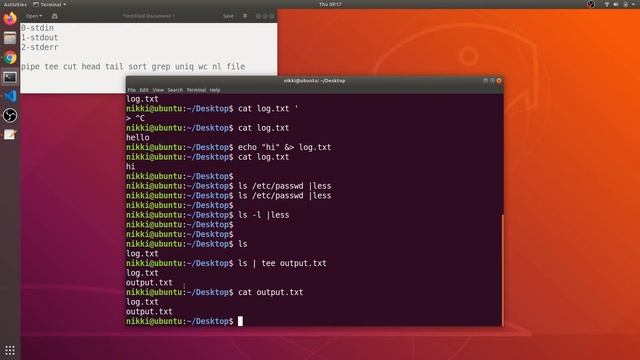Screen dimensions: 640x360
Task: Open the File menu in terminal
Action: [x=131, y=90]
